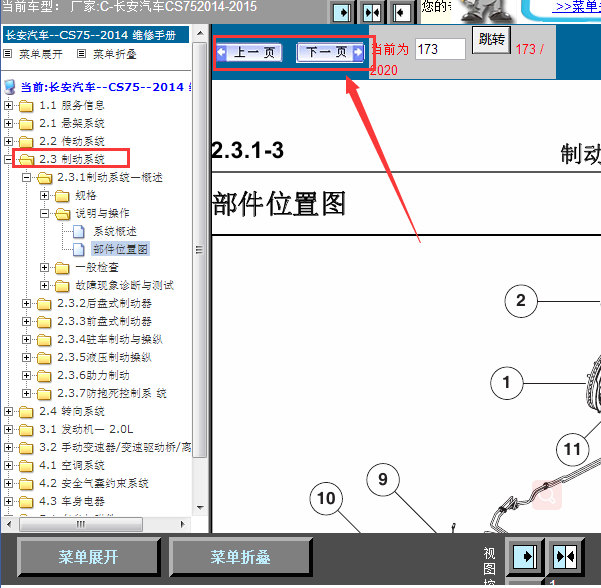Screen dimensions: 601x588
Task: Open the 2.3.5液压制动操纵 tree item
Action: [105, 357]
